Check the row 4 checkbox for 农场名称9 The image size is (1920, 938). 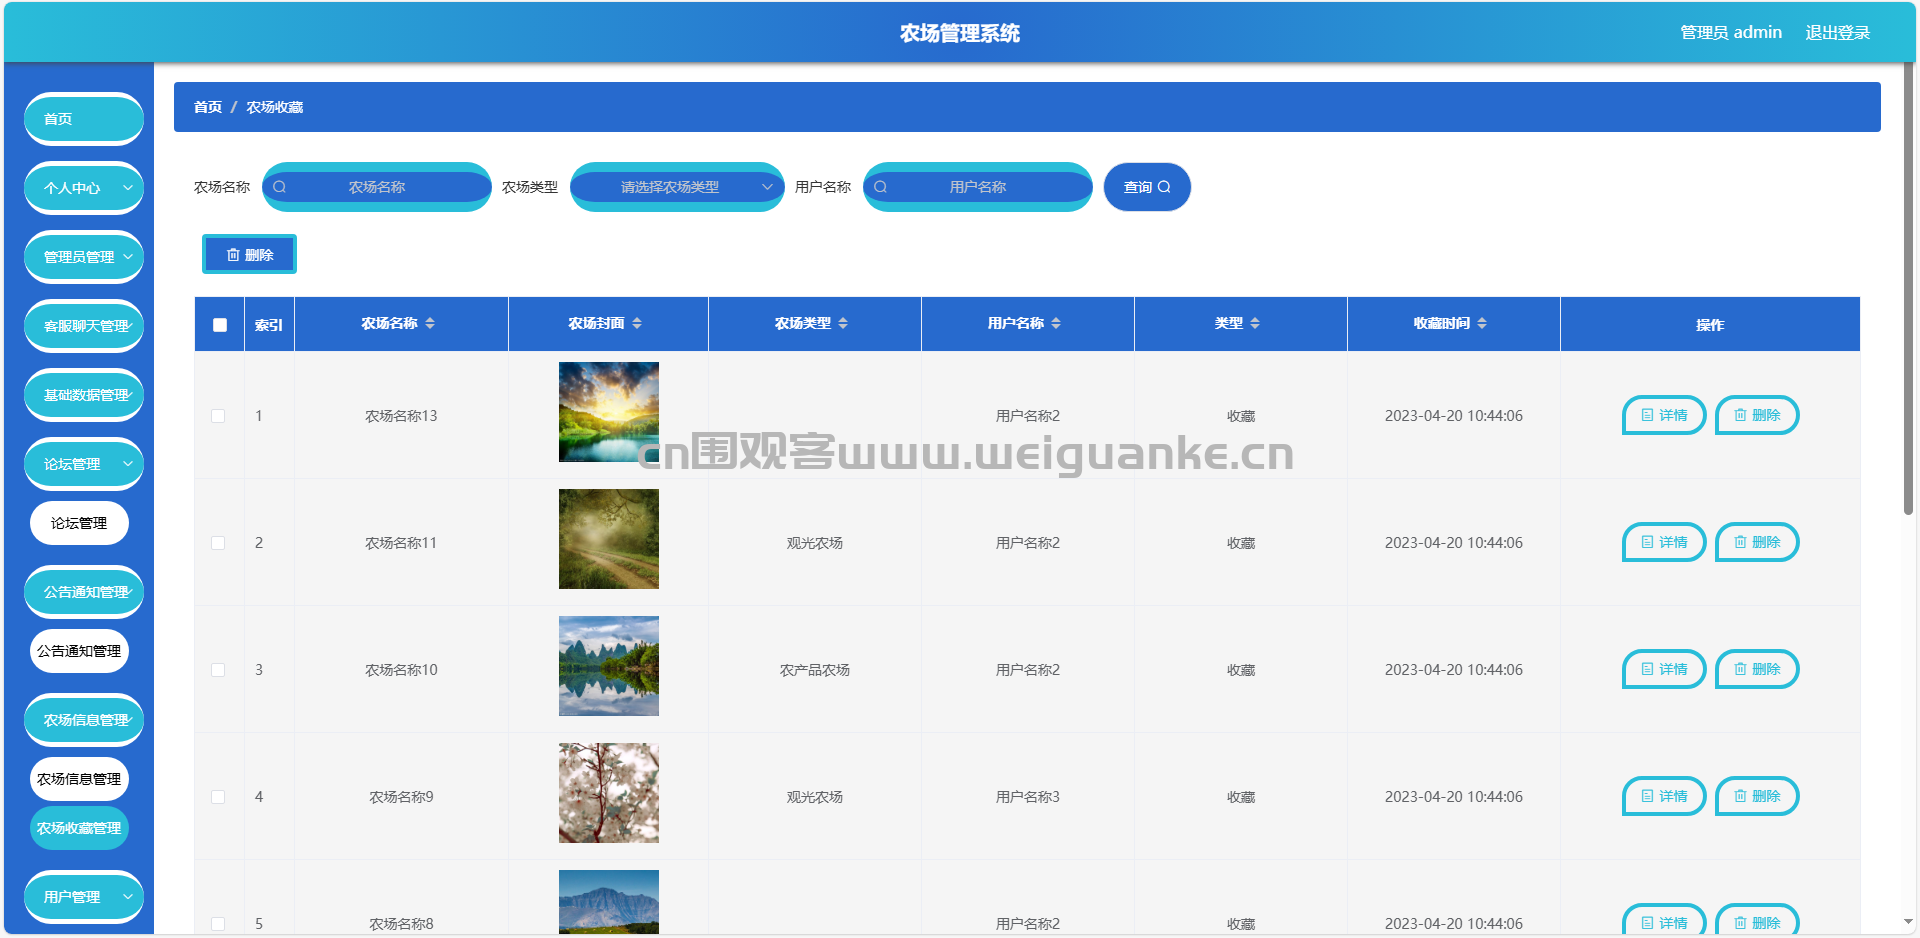218,797
